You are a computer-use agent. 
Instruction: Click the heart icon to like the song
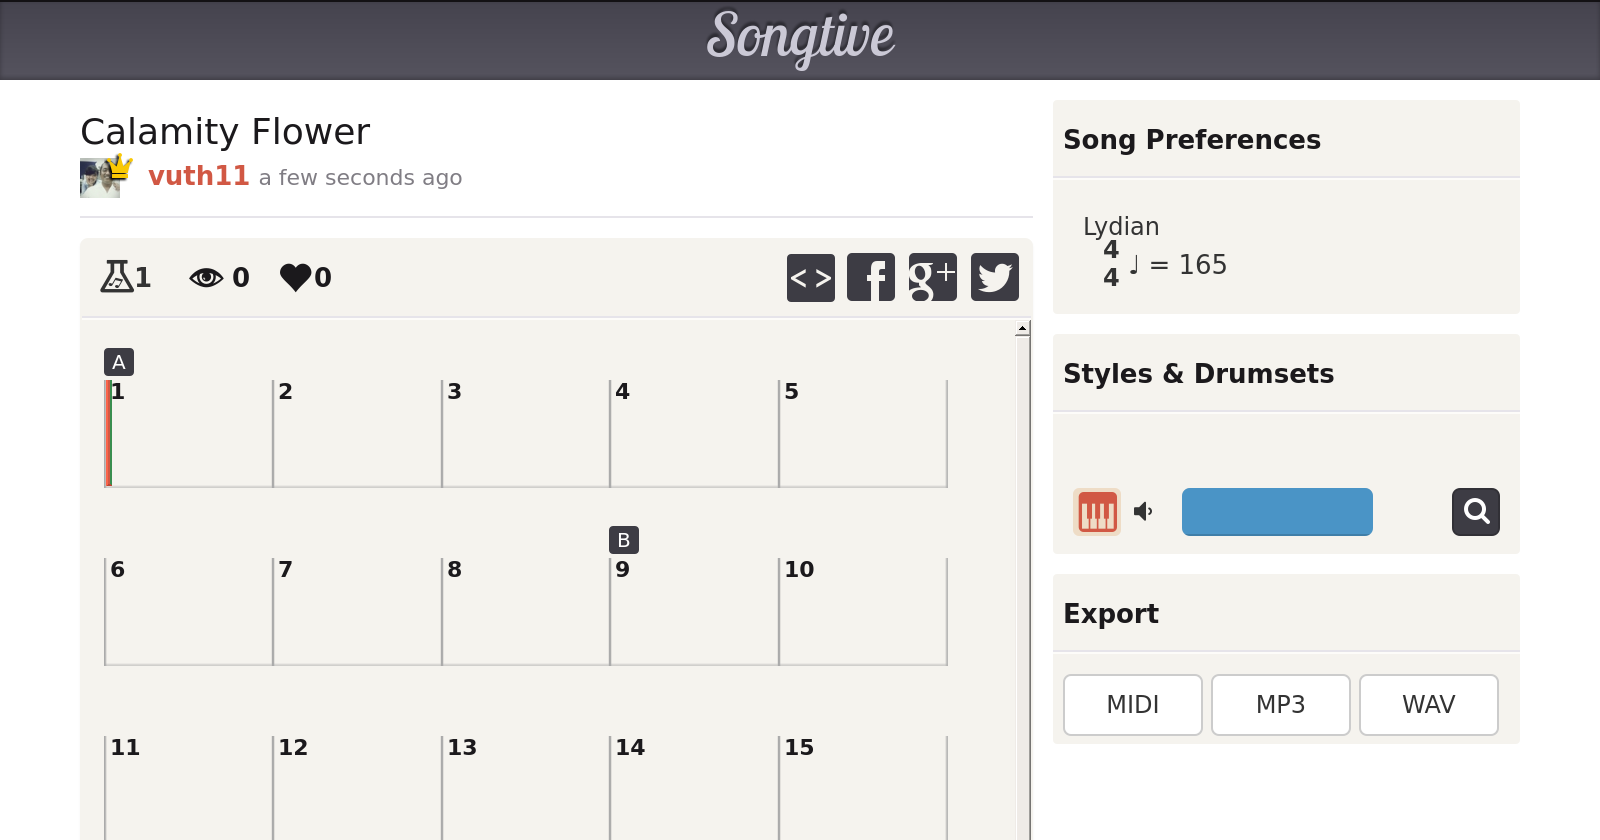click(x=296, y=277)
